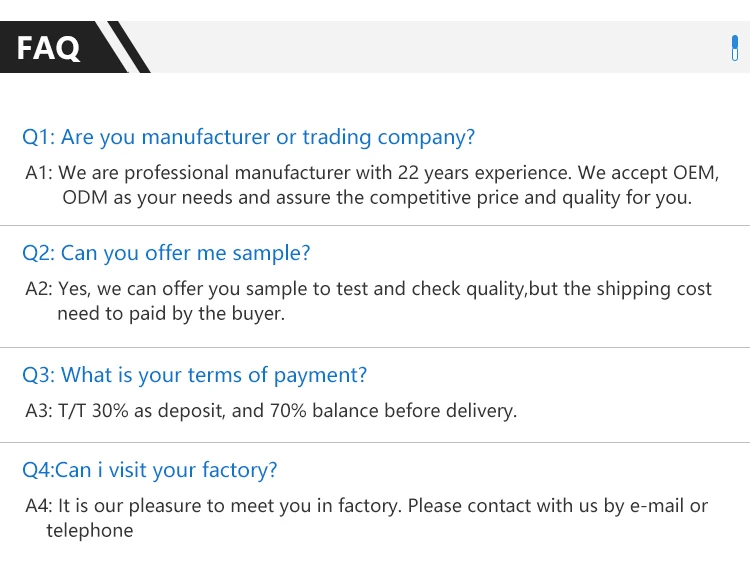Click "ODM" at start of A1's second line
Image resolution: width=750 pixels, height=578 pixels.
(x=84, y=197)
